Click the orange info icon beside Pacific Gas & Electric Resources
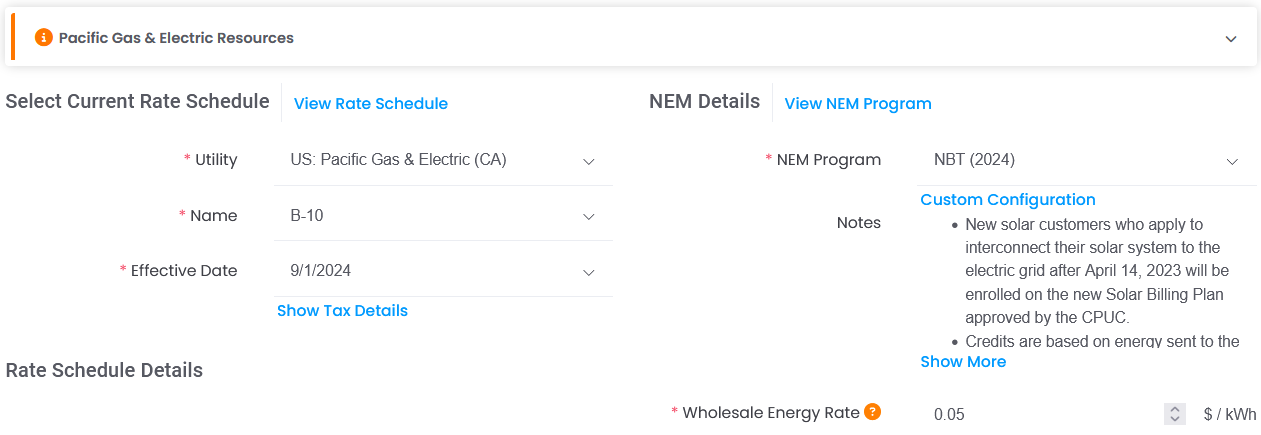The width and height of the screenshot is (1261, 435). pos(43,37)
